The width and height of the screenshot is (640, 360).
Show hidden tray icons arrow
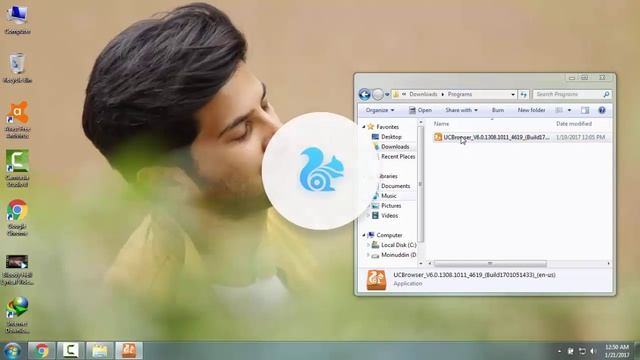(559, 351)
